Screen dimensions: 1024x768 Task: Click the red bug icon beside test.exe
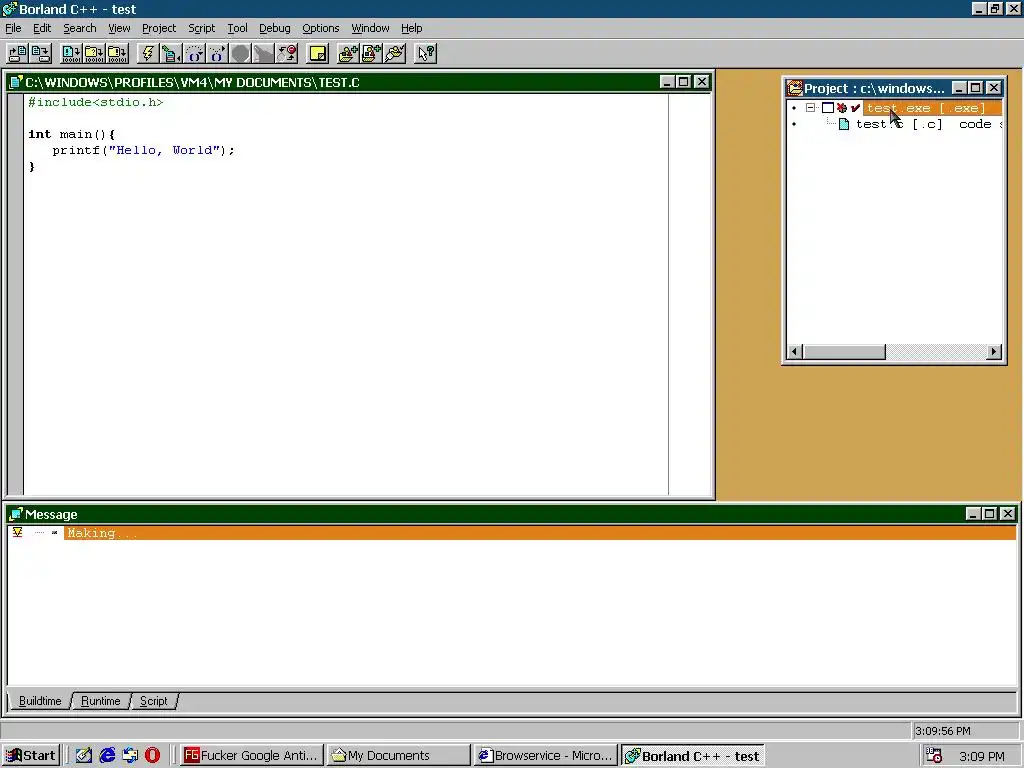(x=842, y=108)
